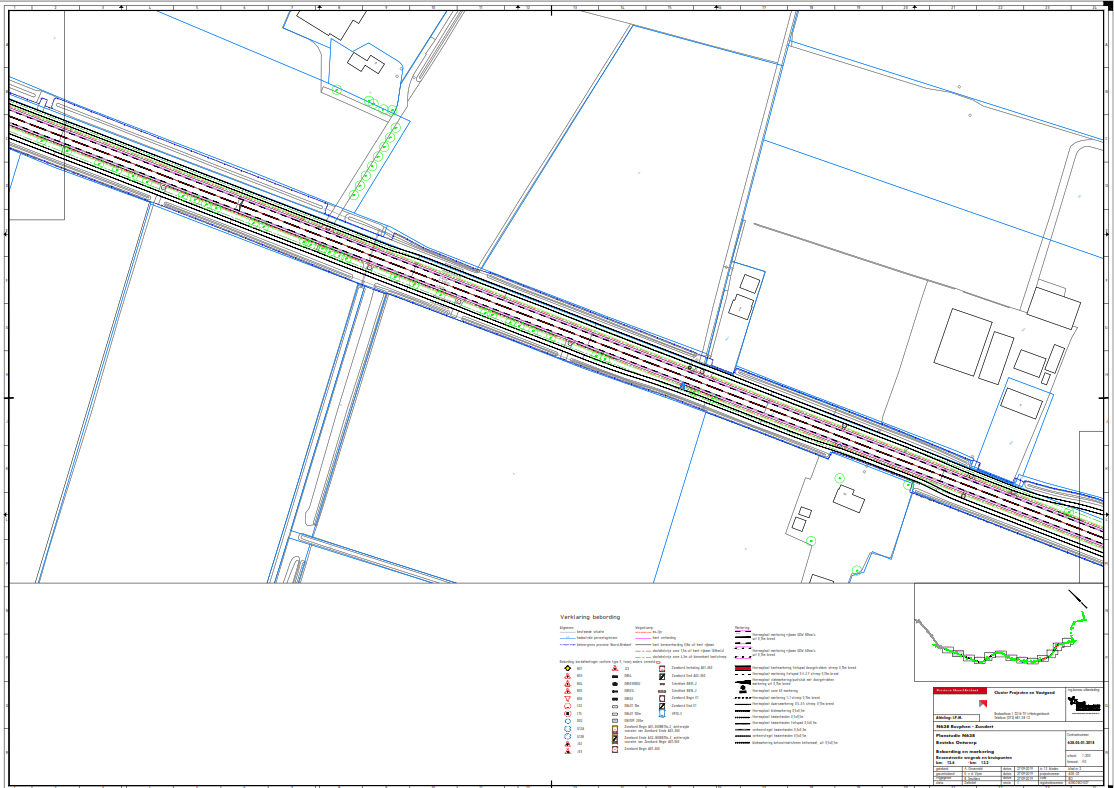Click the magenta kant verharding line sample
This screenshot has width=1114, height=788.
tap(643, 638)
